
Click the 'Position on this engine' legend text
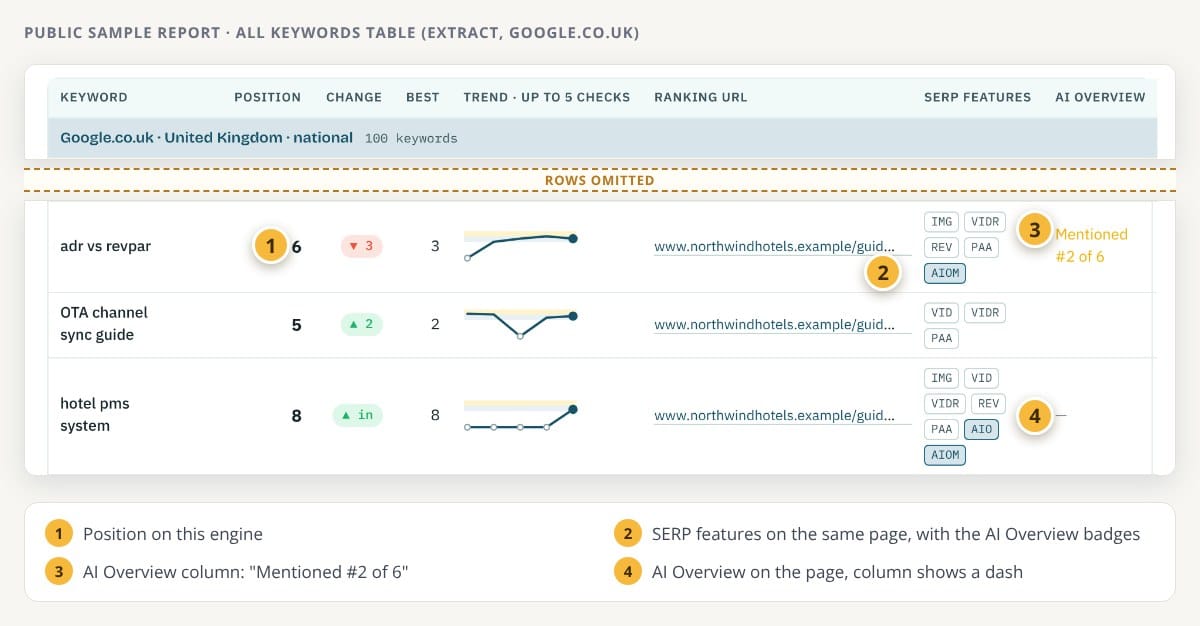tap(172, 534)
